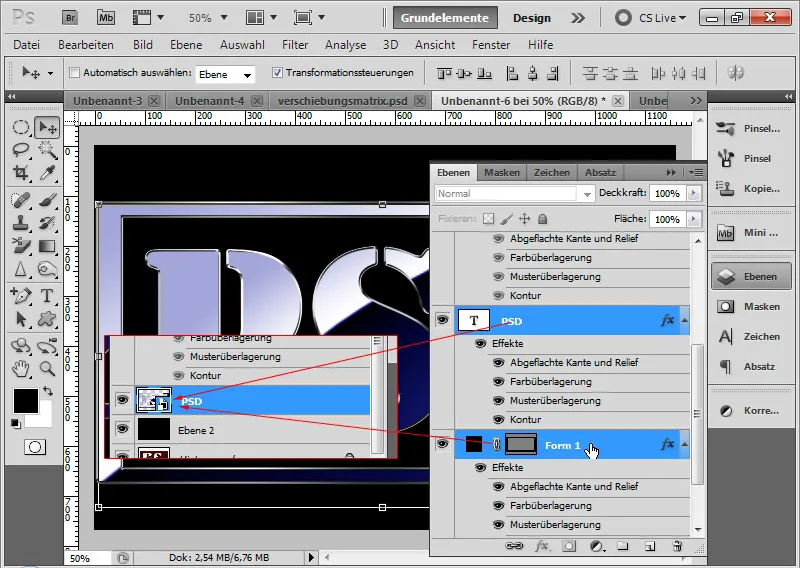Switch to Design workspace
The image size is (800, 568).
click(x=532, y=18)
